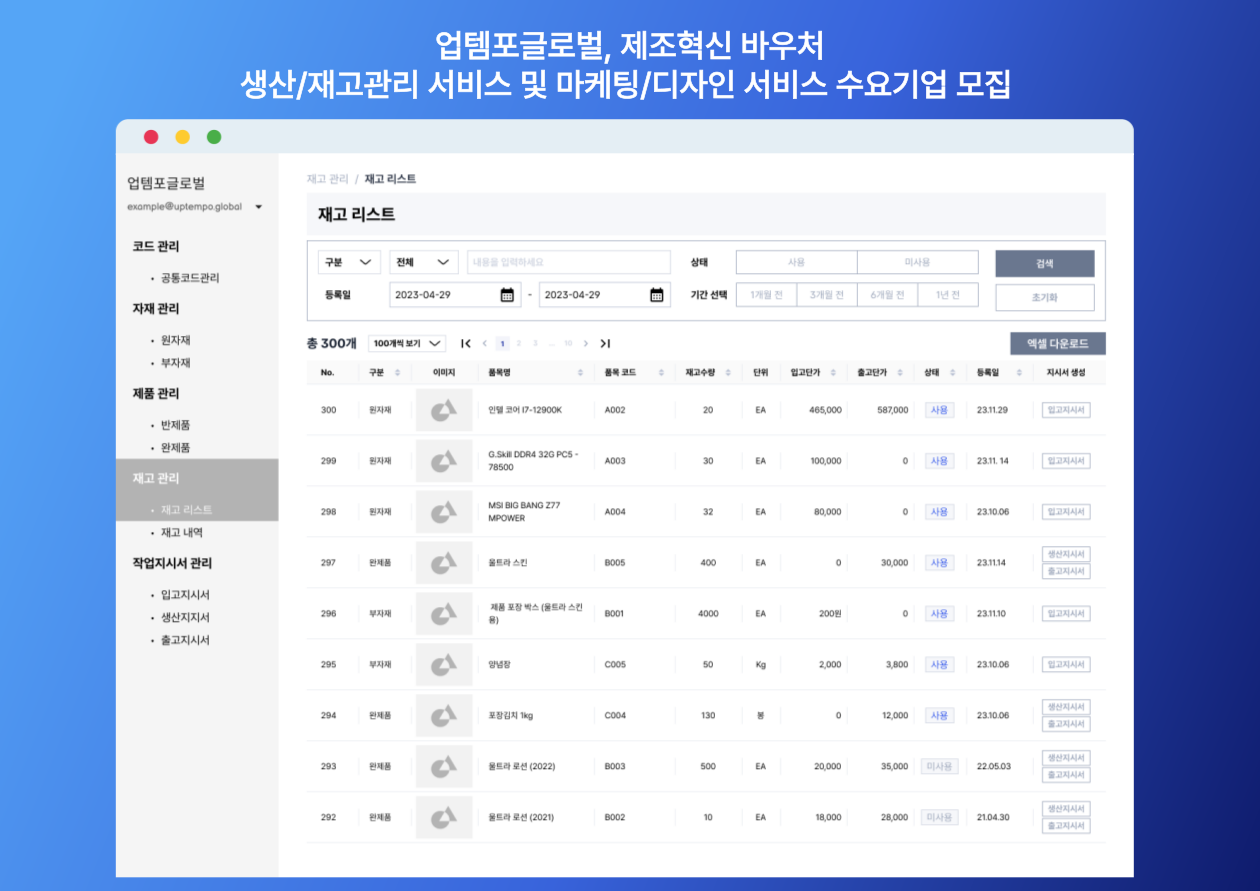Choose 1개월 전 period option
The image size is (1260, 891).
coord(766,295)
